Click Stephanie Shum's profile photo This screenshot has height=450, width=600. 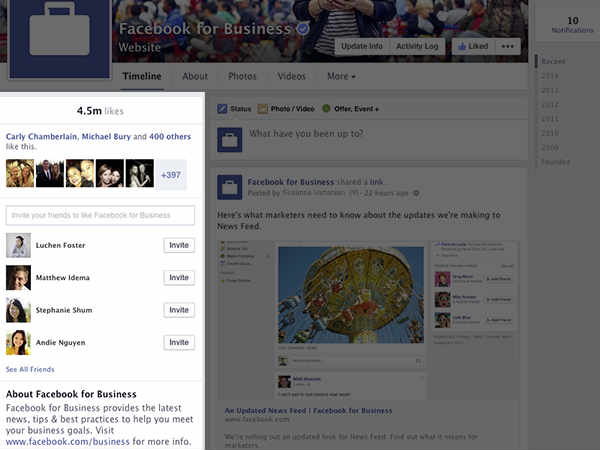pos(18,310)
